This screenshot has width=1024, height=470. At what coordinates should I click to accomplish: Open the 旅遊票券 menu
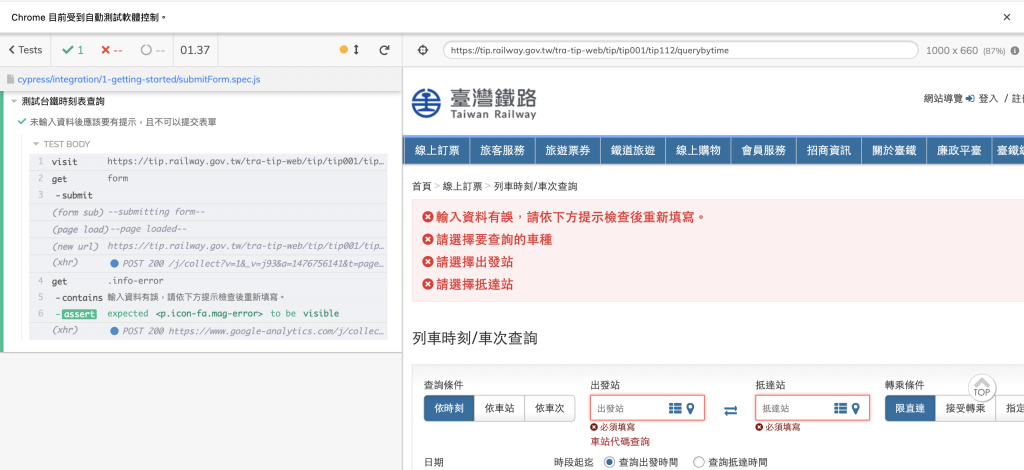pyautogui.click(x=568, y=150)
